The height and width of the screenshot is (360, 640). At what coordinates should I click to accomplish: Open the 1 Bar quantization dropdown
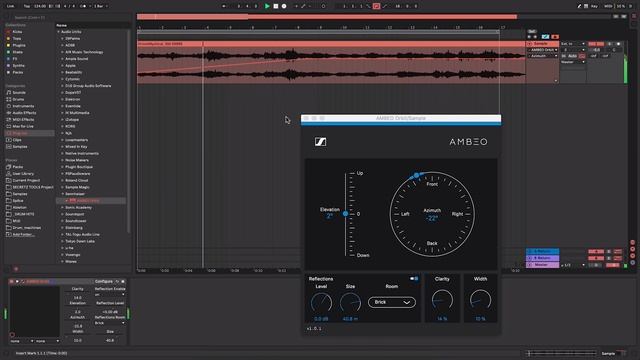tap(101, 6)
